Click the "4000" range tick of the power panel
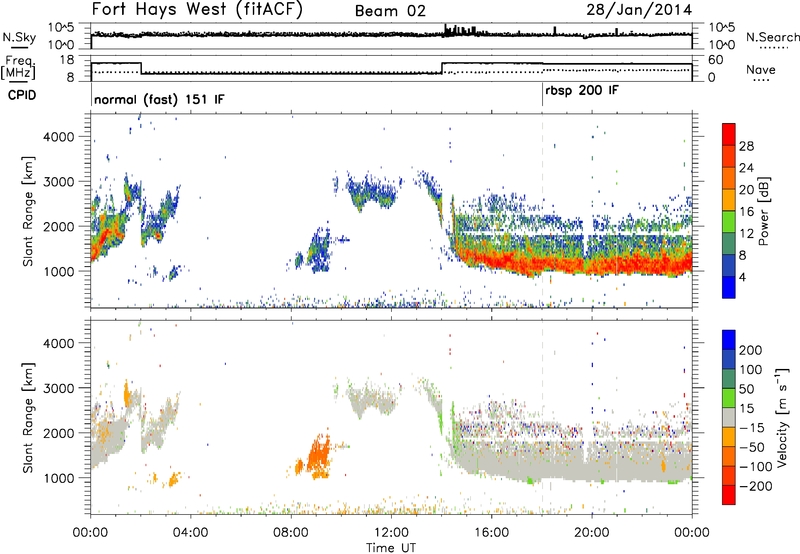 coord(59,137)
